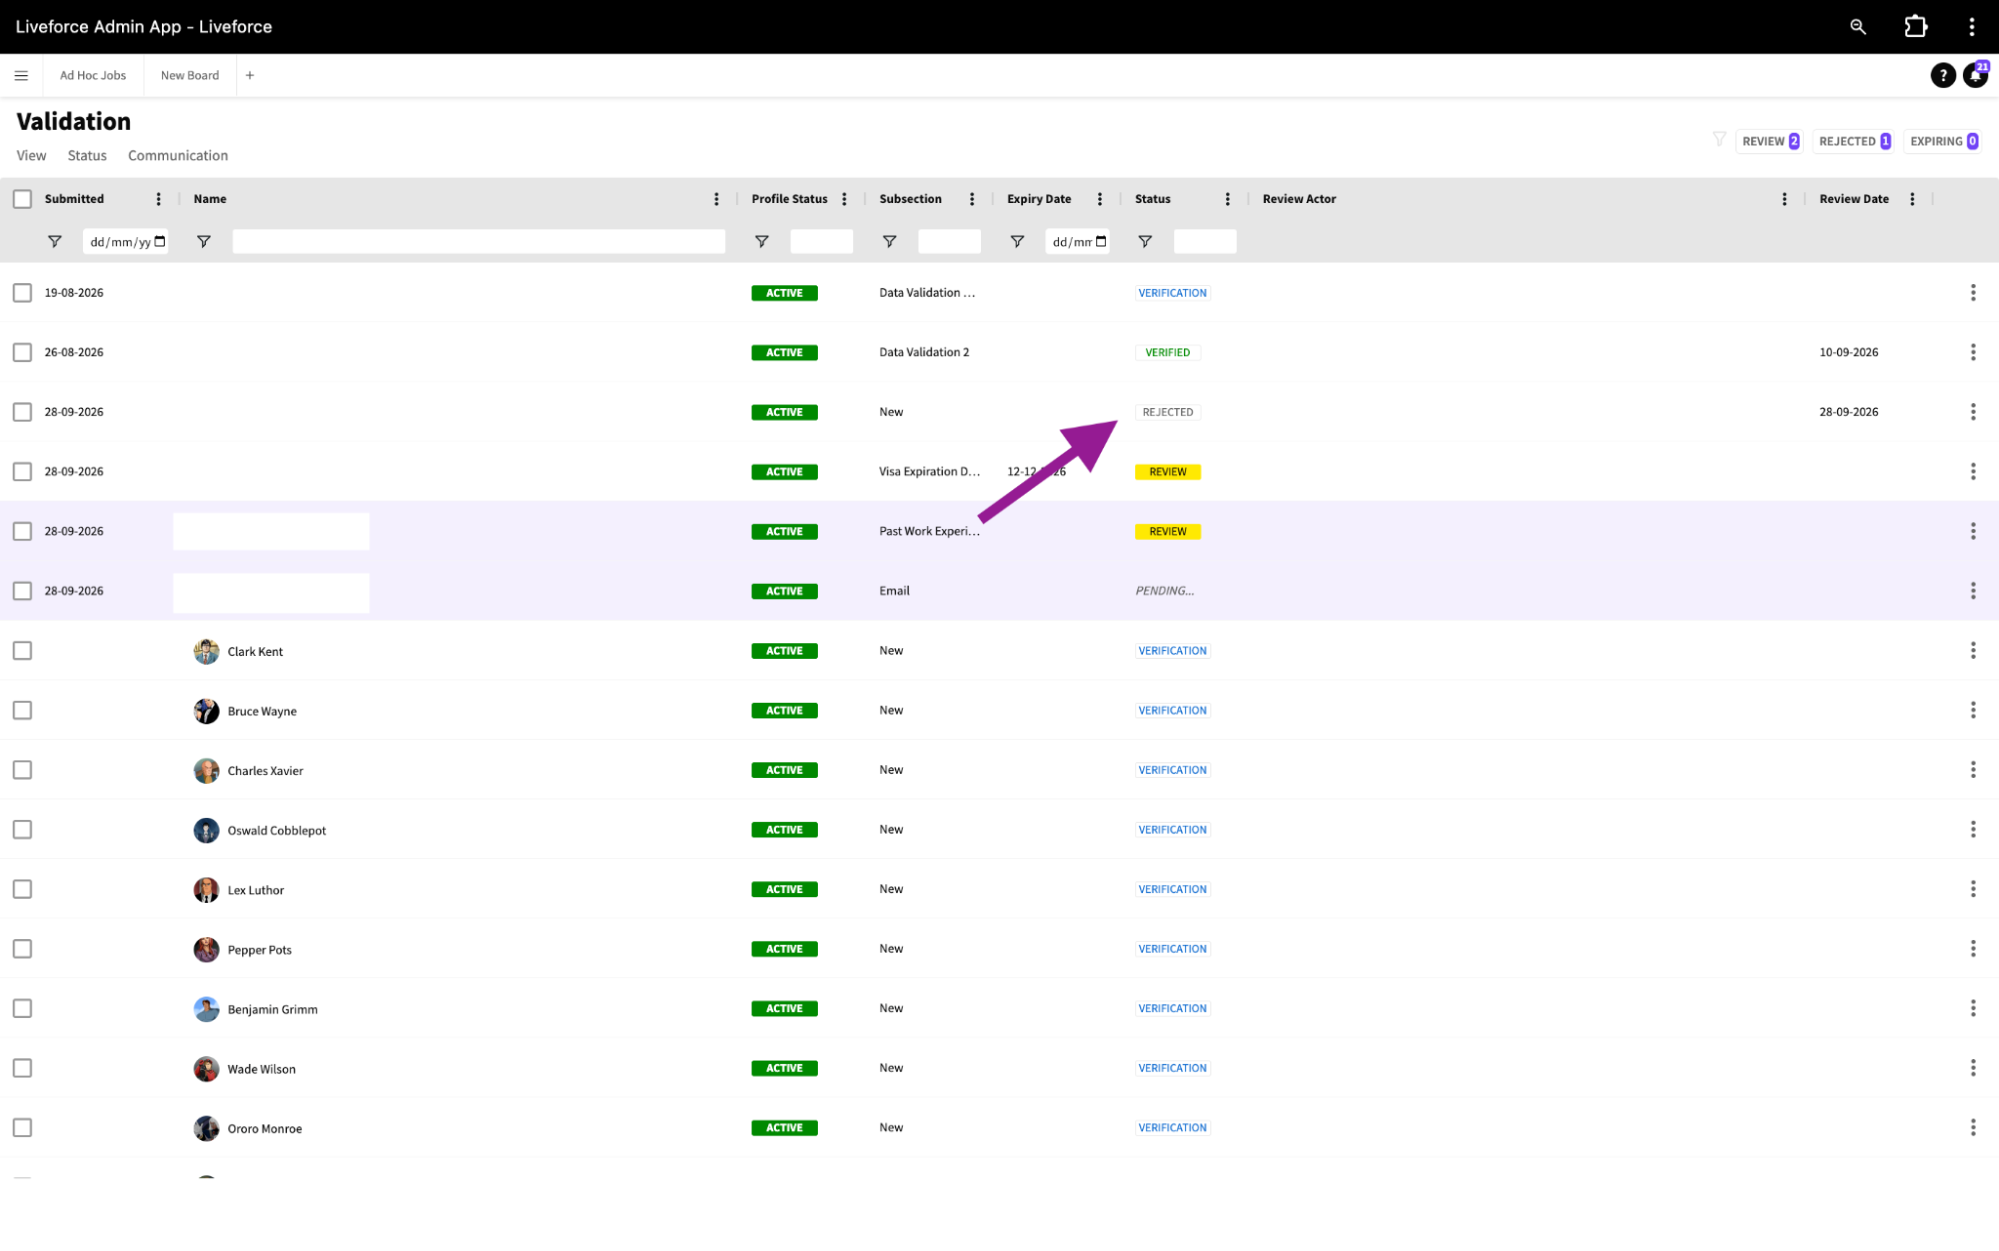The height and width of the screenshot is (1251, 1999).
Task: Open the hamburger menu beside Ad Hoc Jobs
Action: point(21,75)
